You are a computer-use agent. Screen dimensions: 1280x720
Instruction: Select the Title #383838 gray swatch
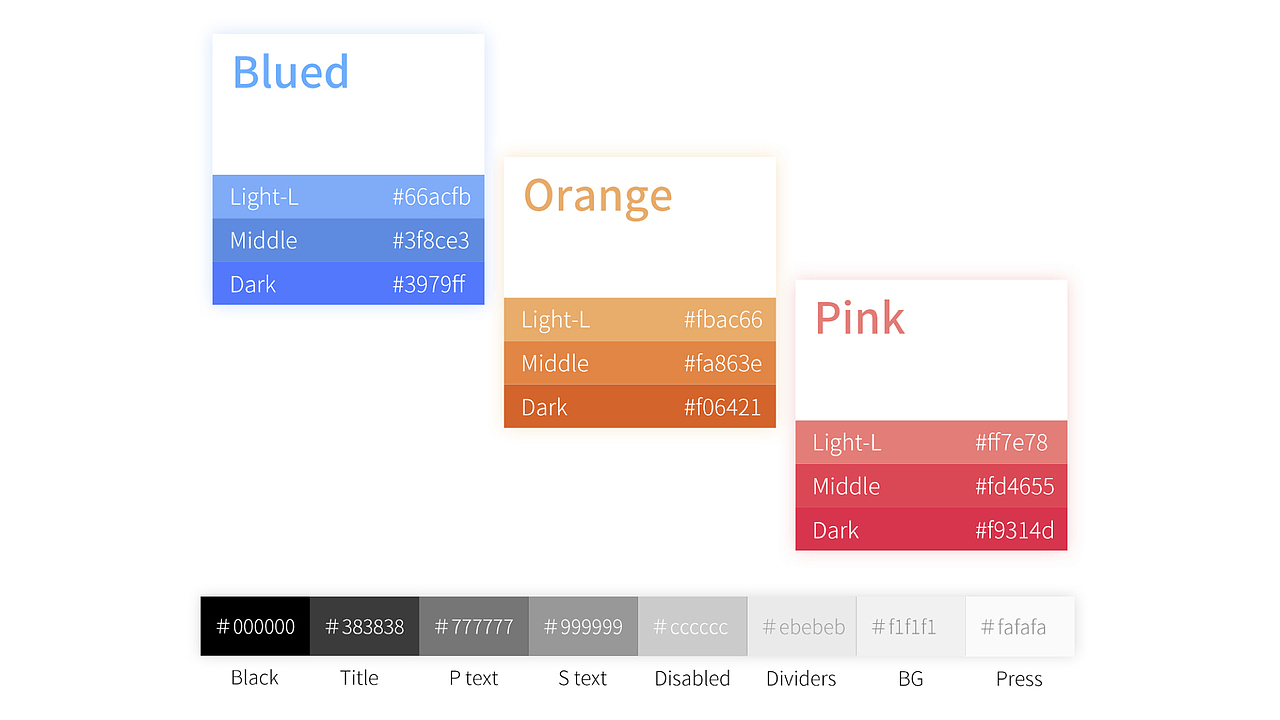(364, 627)
